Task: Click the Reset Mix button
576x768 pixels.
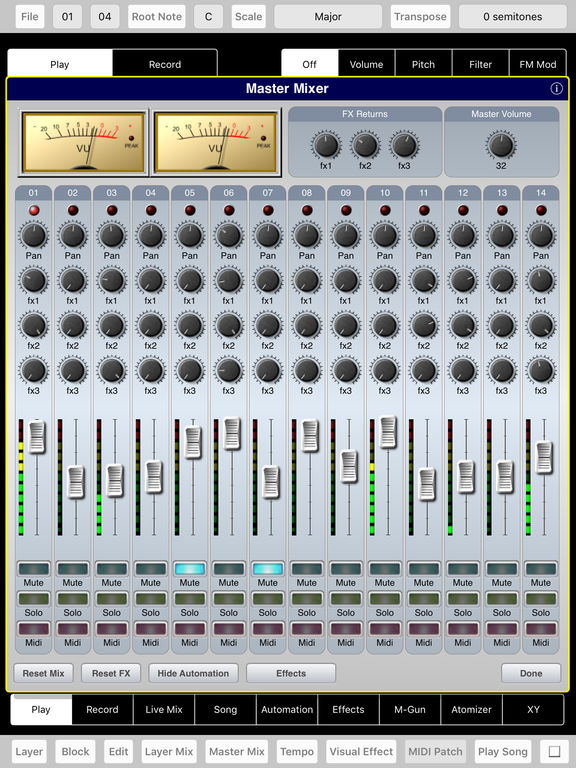Action: point(43,673)
